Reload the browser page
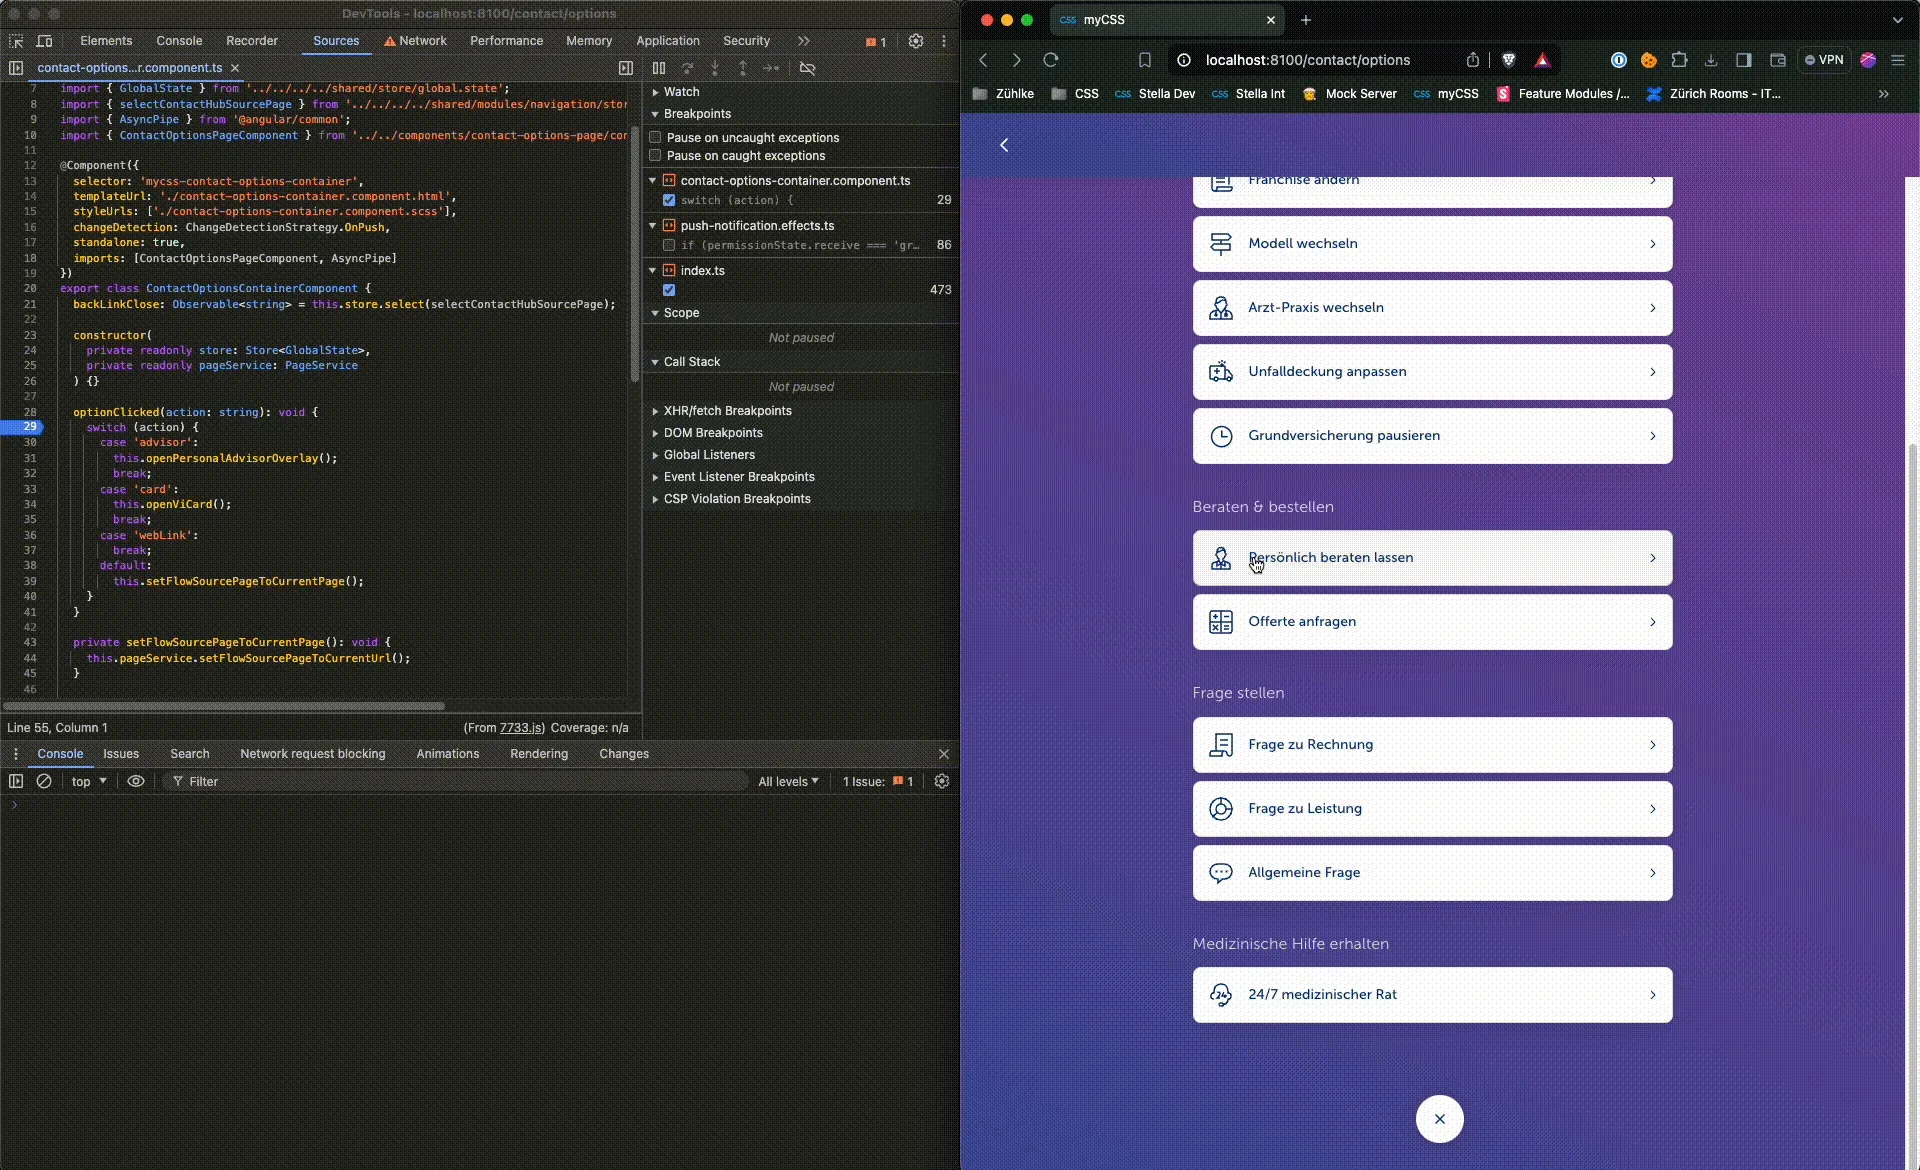Screen dimensions: 1920x1170 [x=1051, y=60]
